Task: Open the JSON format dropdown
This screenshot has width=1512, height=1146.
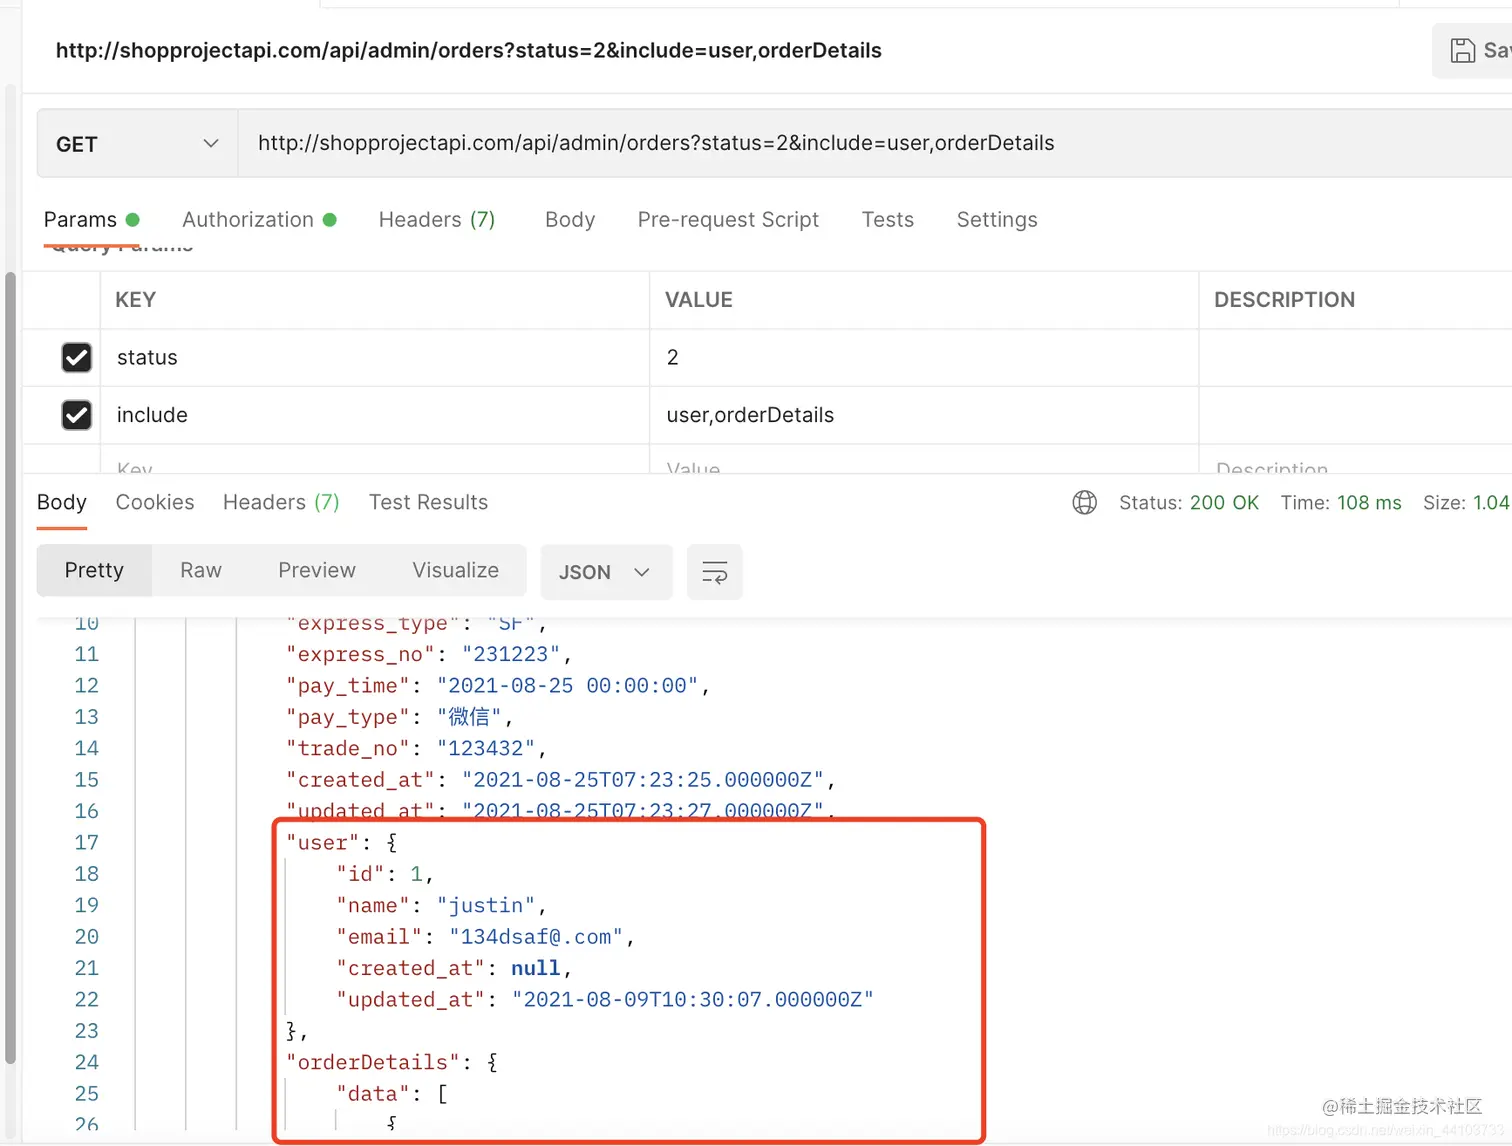Action: tap(606, 572)
